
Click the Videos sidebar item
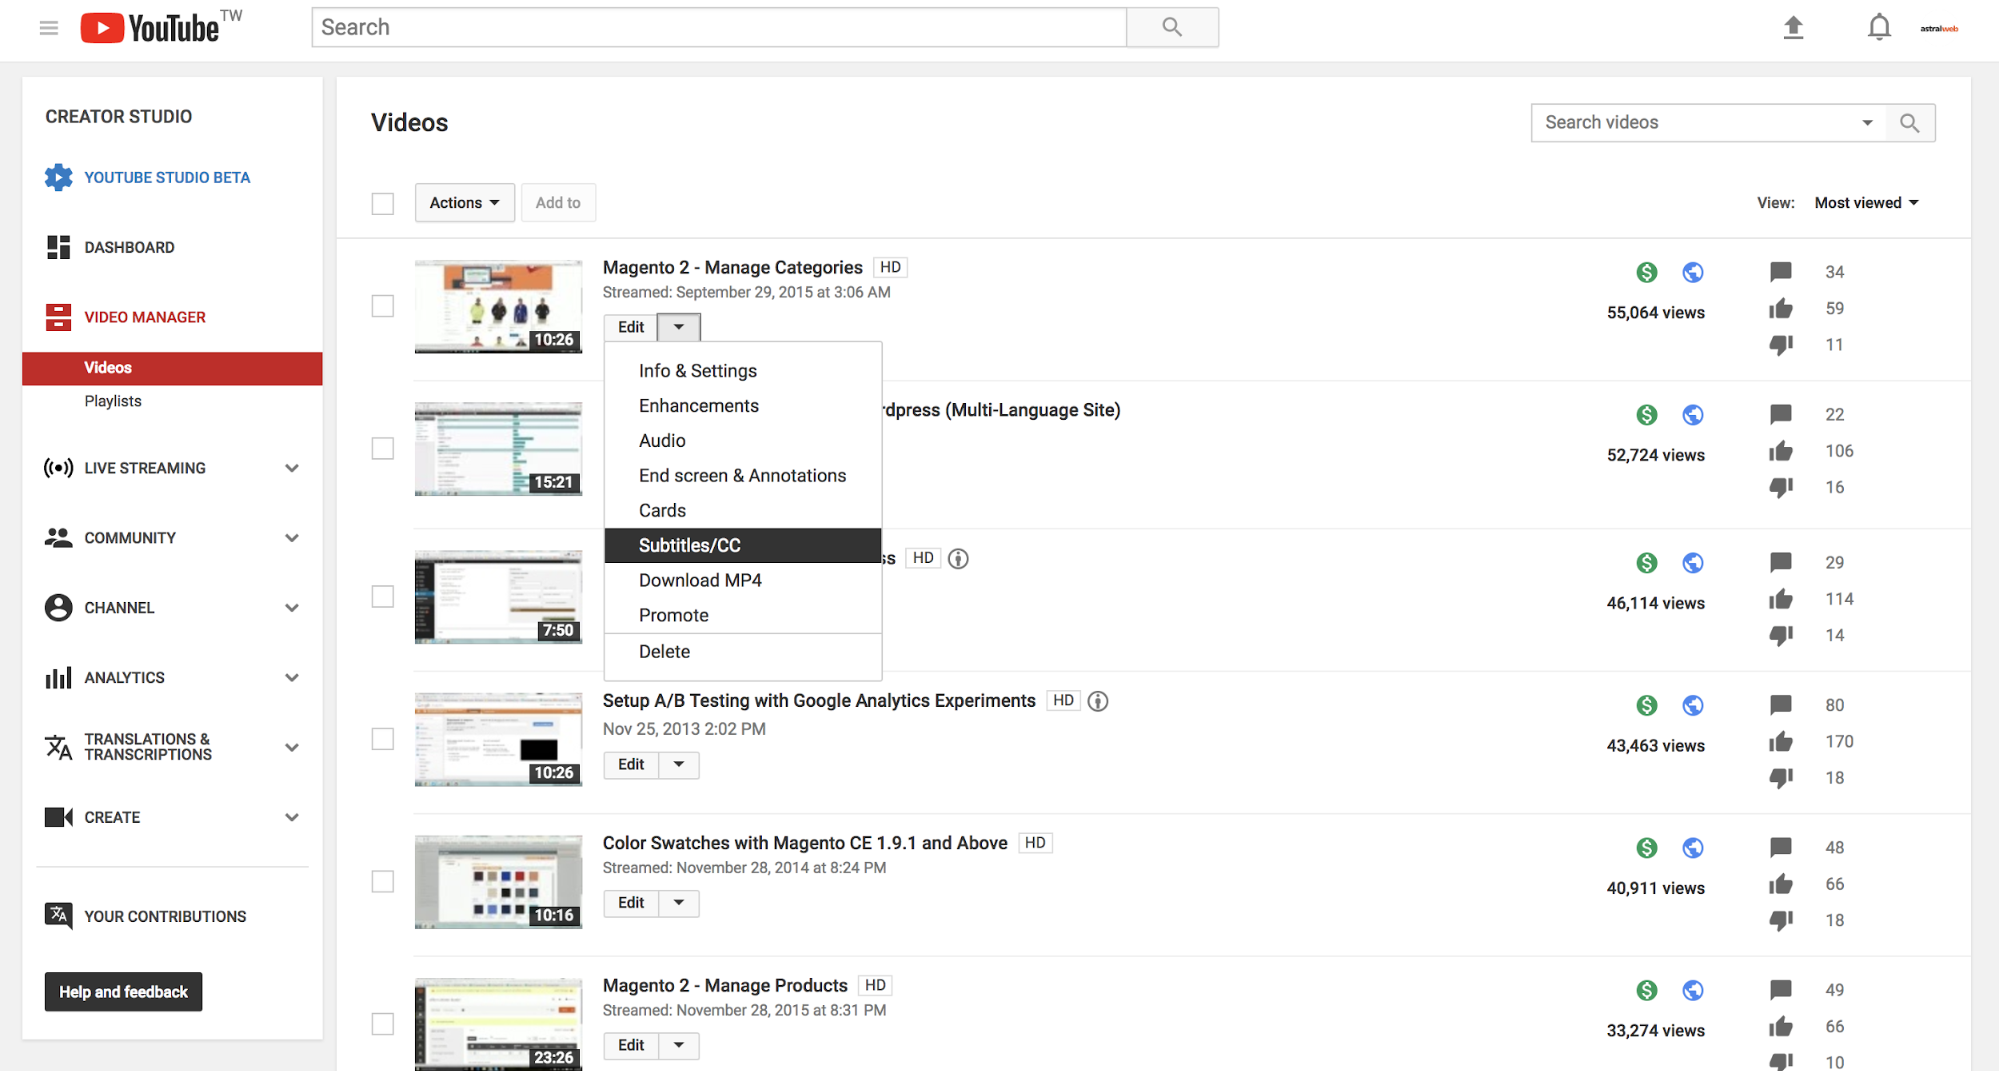pyautogui.click(x=172, y=368)
